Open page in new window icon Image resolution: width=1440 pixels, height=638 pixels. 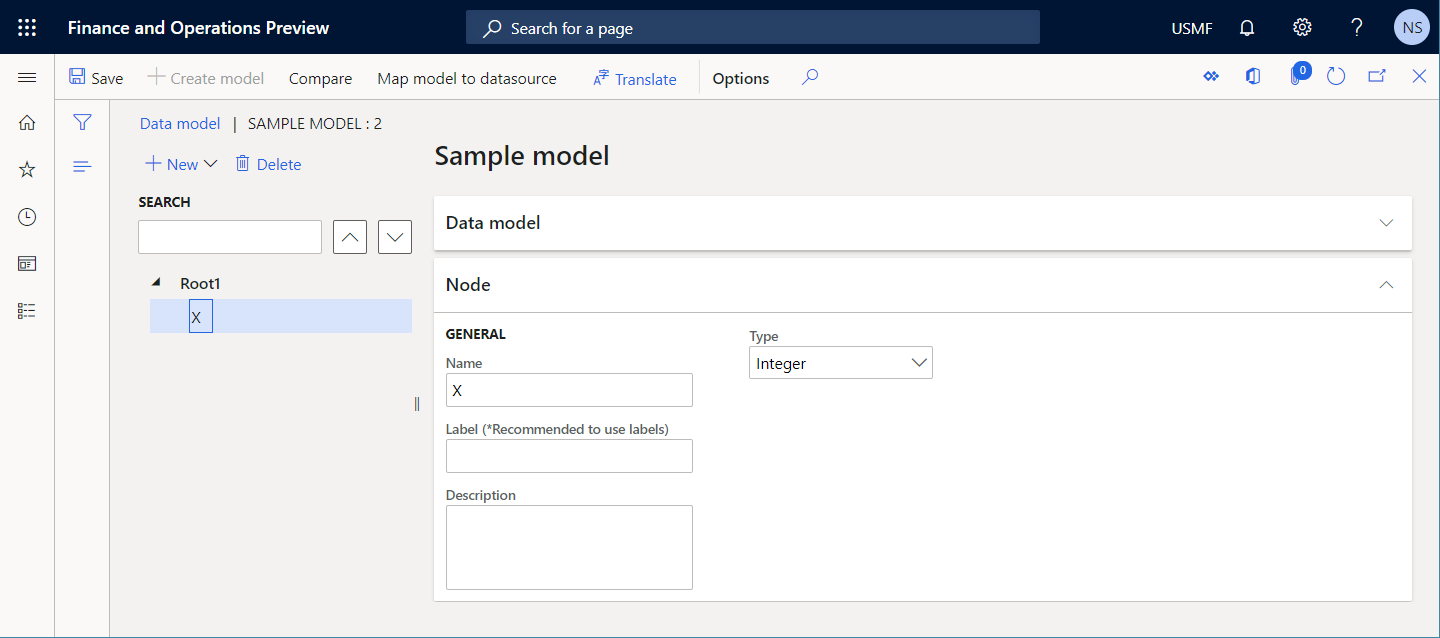pos(1377,75)
